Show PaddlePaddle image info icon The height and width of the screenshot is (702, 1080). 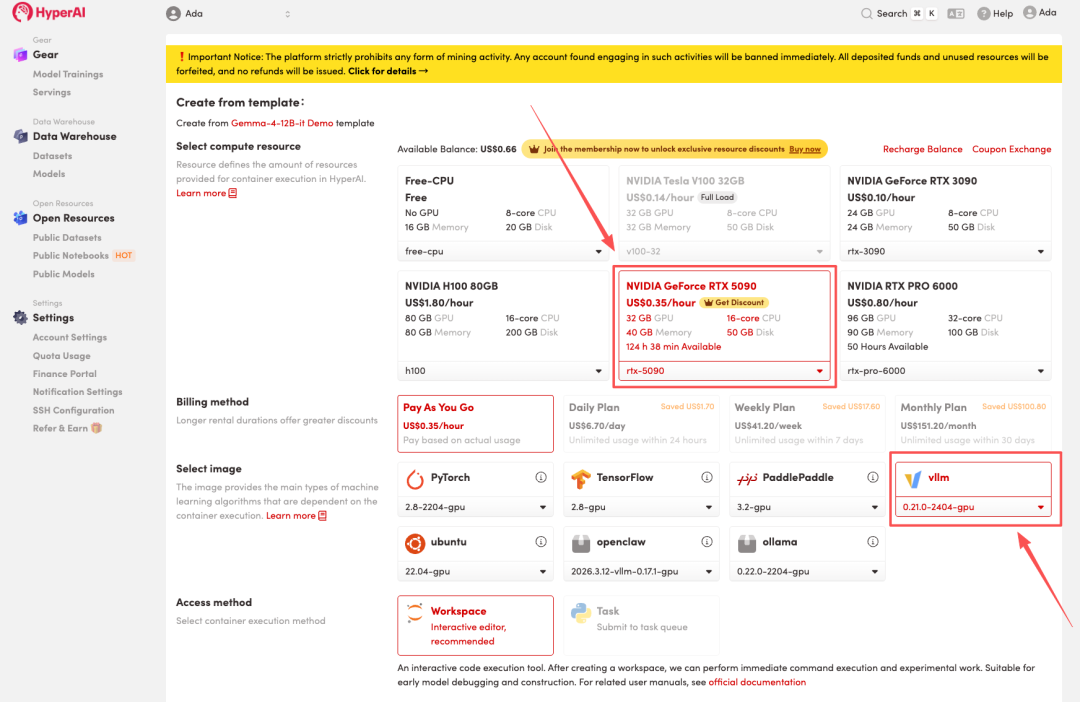point(873,477)
